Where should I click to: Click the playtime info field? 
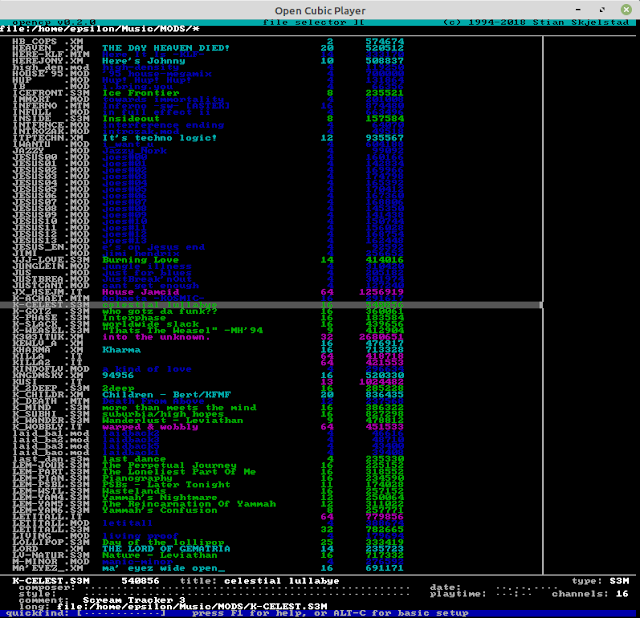(515, 594)
